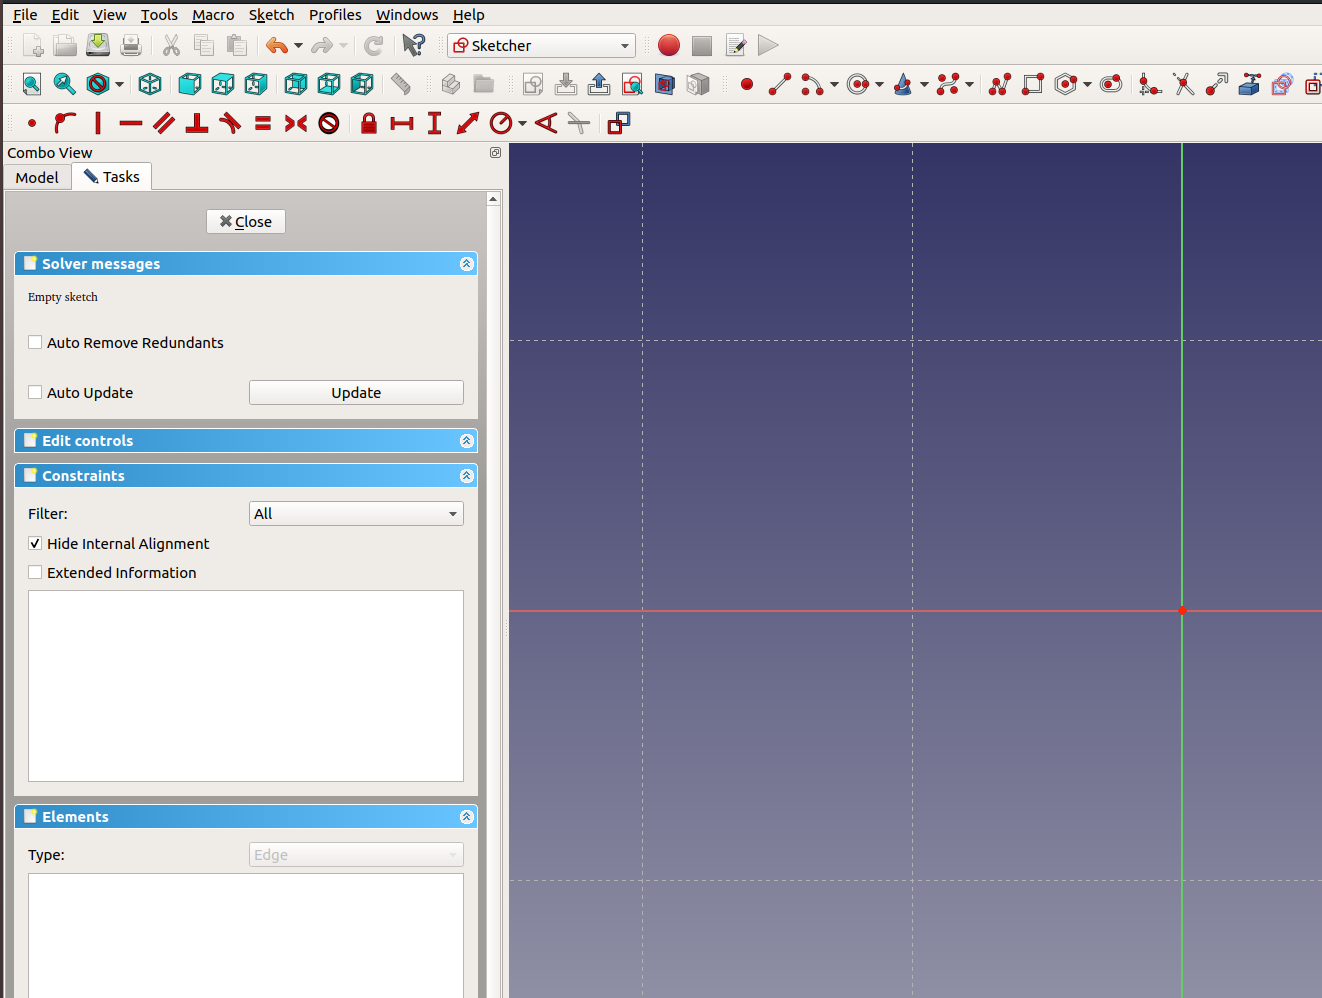Screen dimensions: 1322x998
Task: Click the red origin point in sketch
Action: pyautogui.click(x=1182, y=610)
